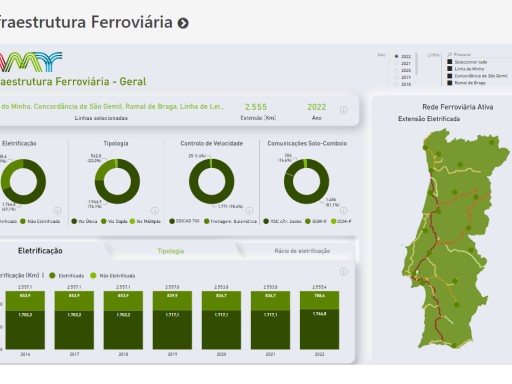This screenshot has width=512, height=384.
Task: Click the Não Eletrificada marker in the bar chart legend
Action: click(x=93, y=275)
